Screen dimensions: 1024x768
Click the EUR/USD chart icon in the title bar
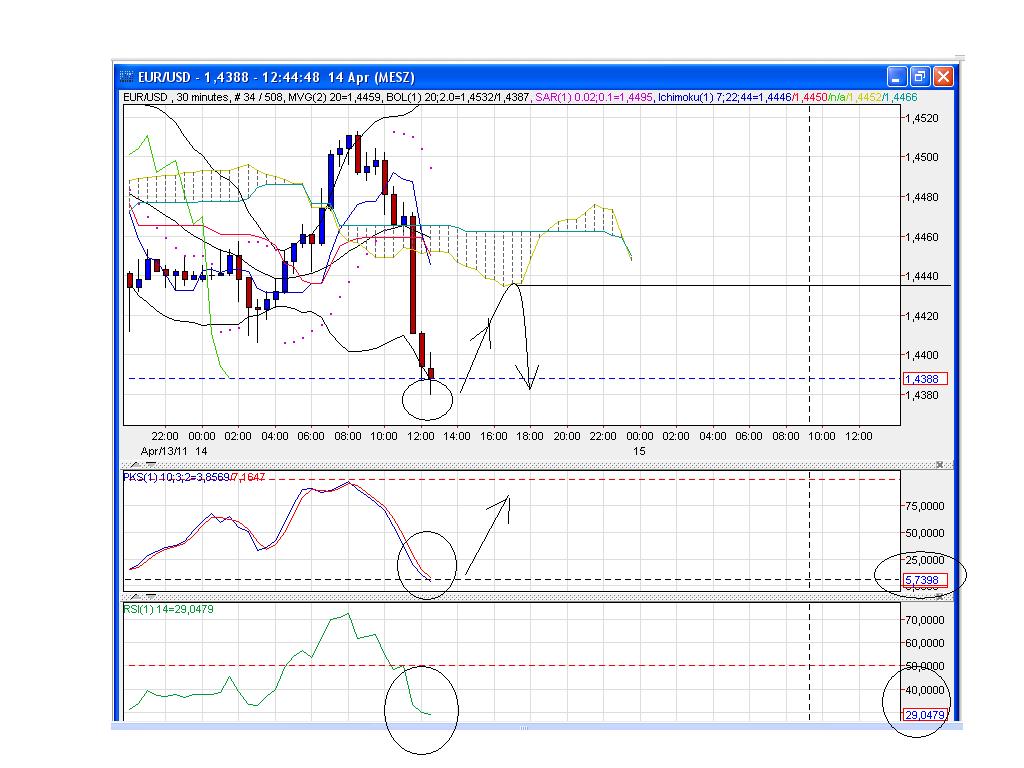pos(127,77)
